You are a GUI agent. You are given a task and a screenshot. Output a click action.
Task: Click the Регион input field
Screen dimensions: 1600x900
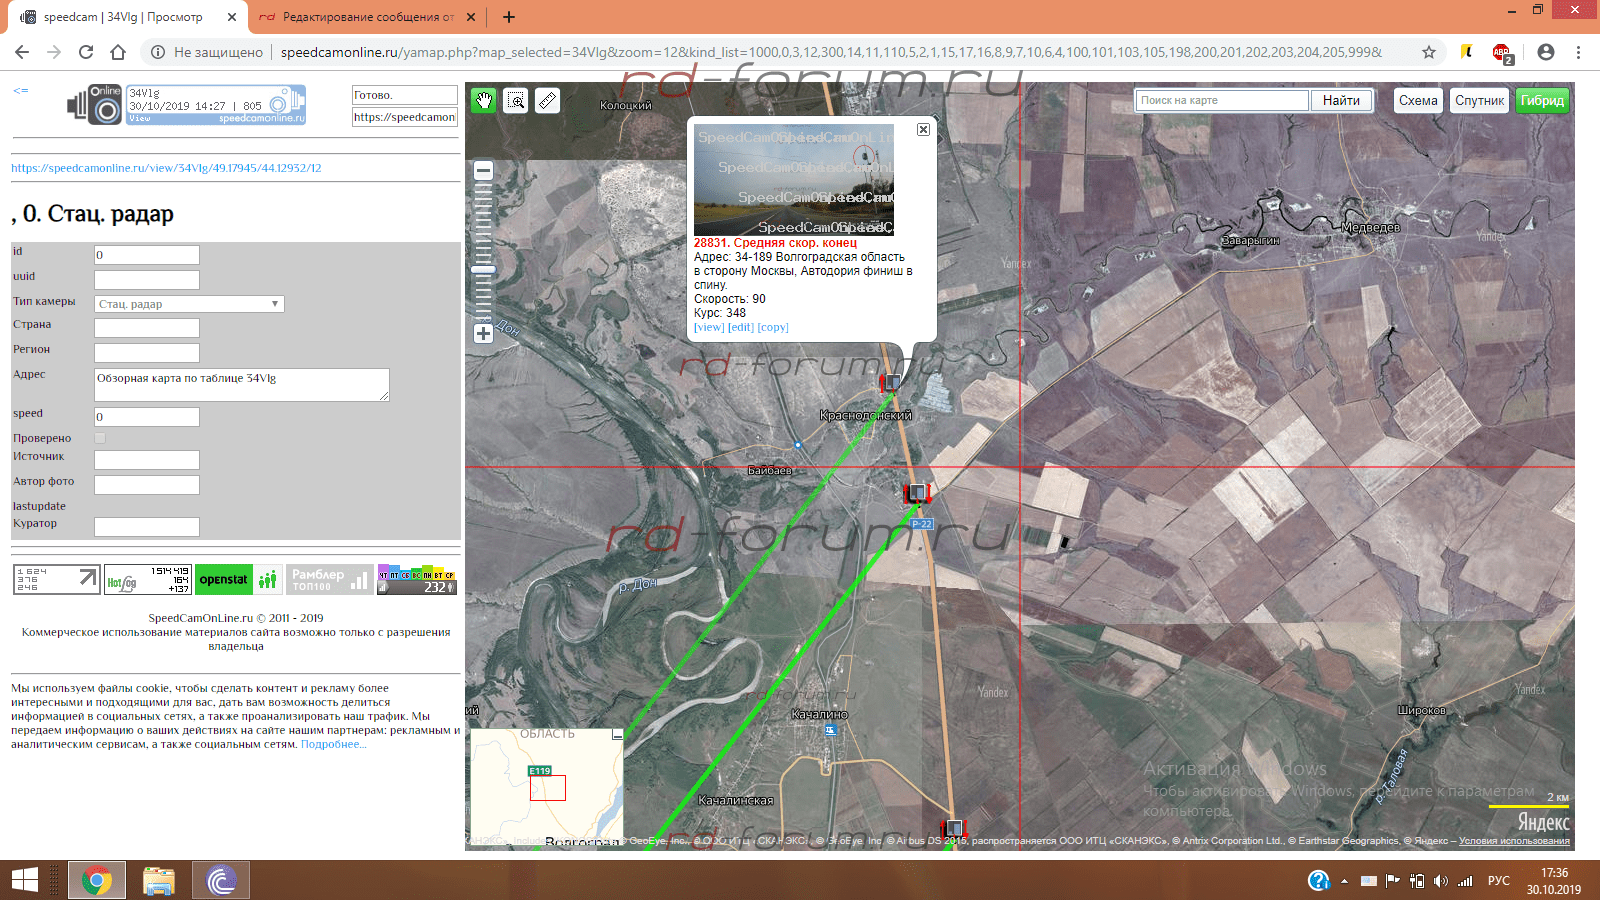(147, 353)
